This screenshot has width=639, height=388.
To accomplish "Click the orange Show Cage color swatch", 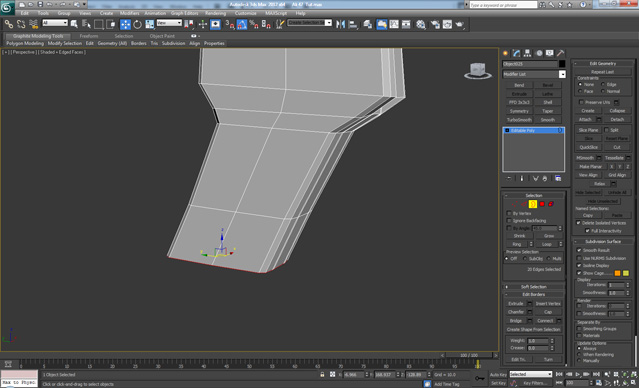I will (x=617, y=273).
